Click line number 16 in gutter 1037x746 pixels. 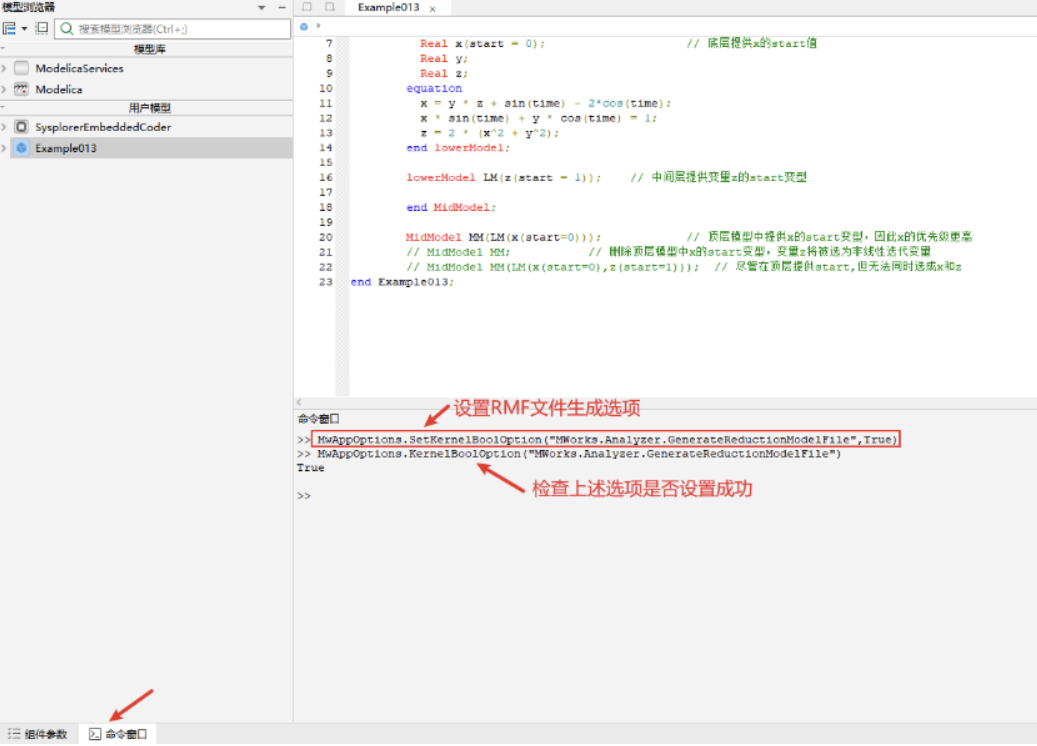pyautogui.click(x=325, y=178)
